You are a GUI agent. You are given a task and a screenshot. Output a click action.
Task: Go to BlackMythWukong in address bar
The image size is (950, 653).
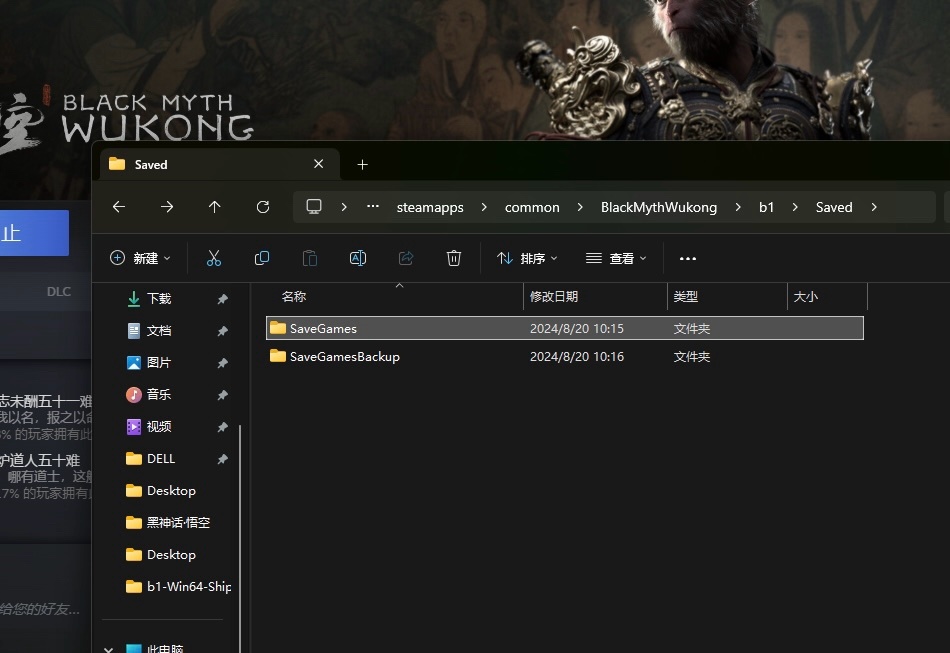click(659, 207)
